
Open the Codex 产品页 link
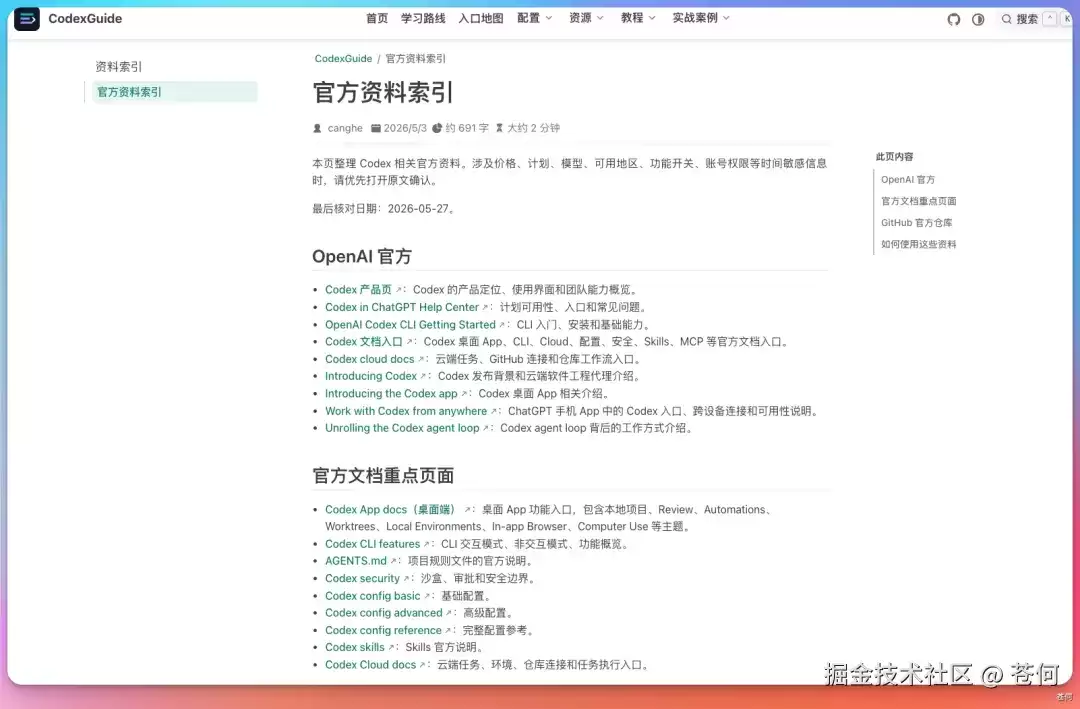358,290
